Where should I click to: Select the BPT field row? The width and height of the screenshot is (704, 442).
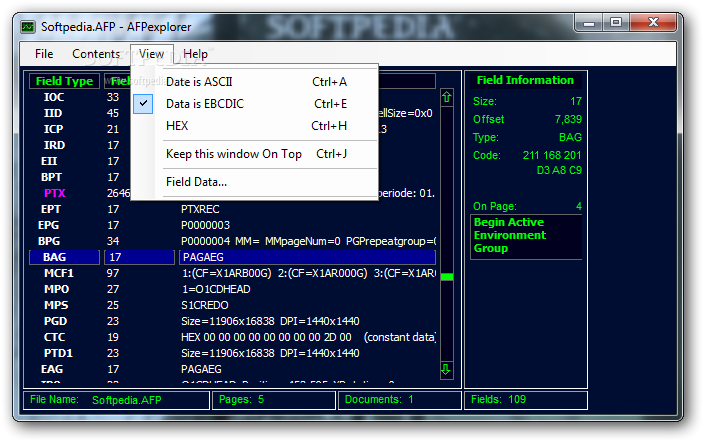tap(232, 177)
